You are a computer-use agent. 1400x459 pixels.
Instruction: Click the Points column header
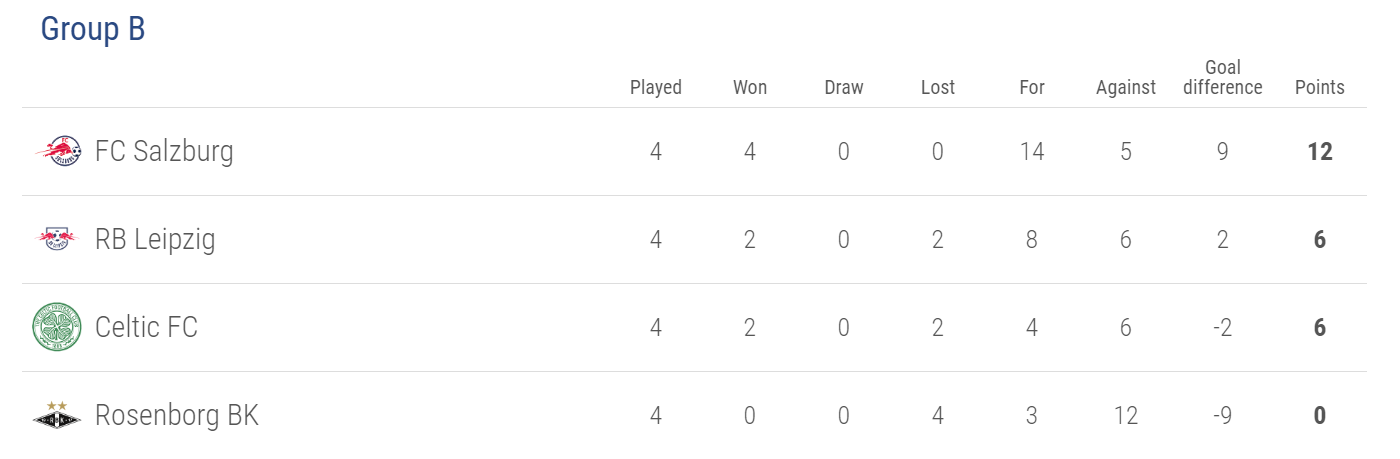[1320, 87]
